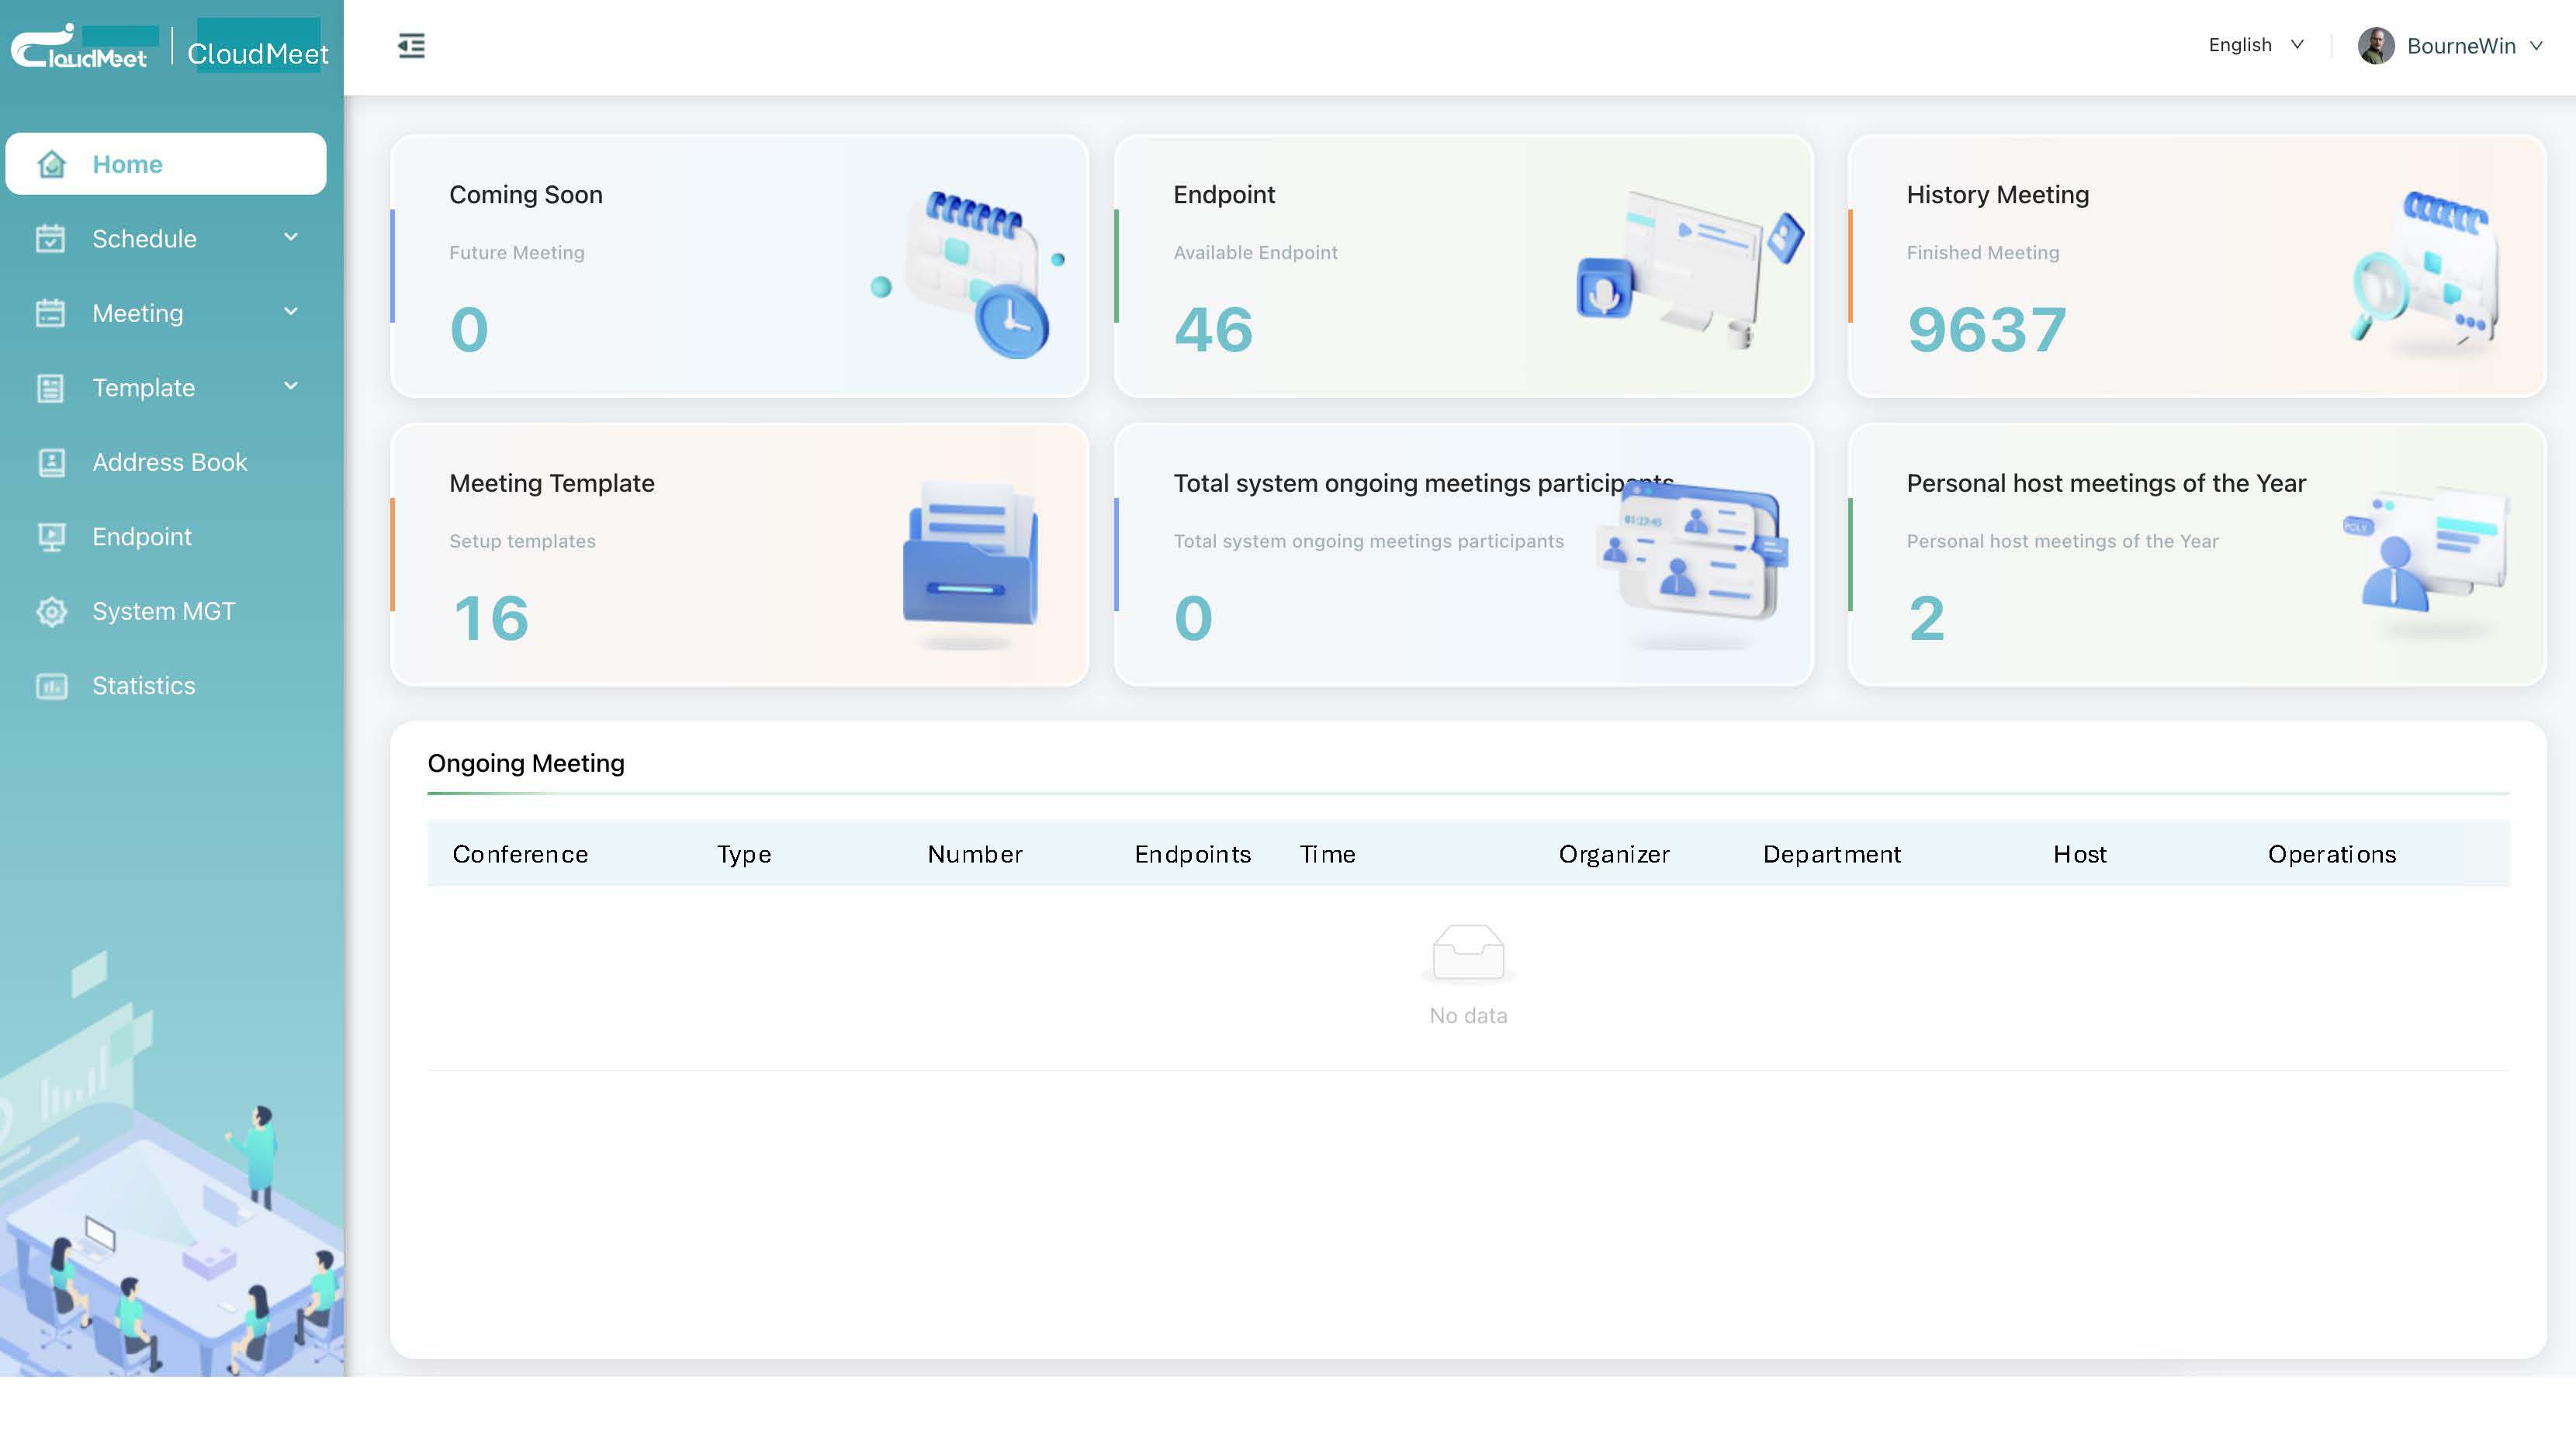Open the Meeting Template card
The width and height of the screenshot is (2576, 1449).
tap(739, 555)
